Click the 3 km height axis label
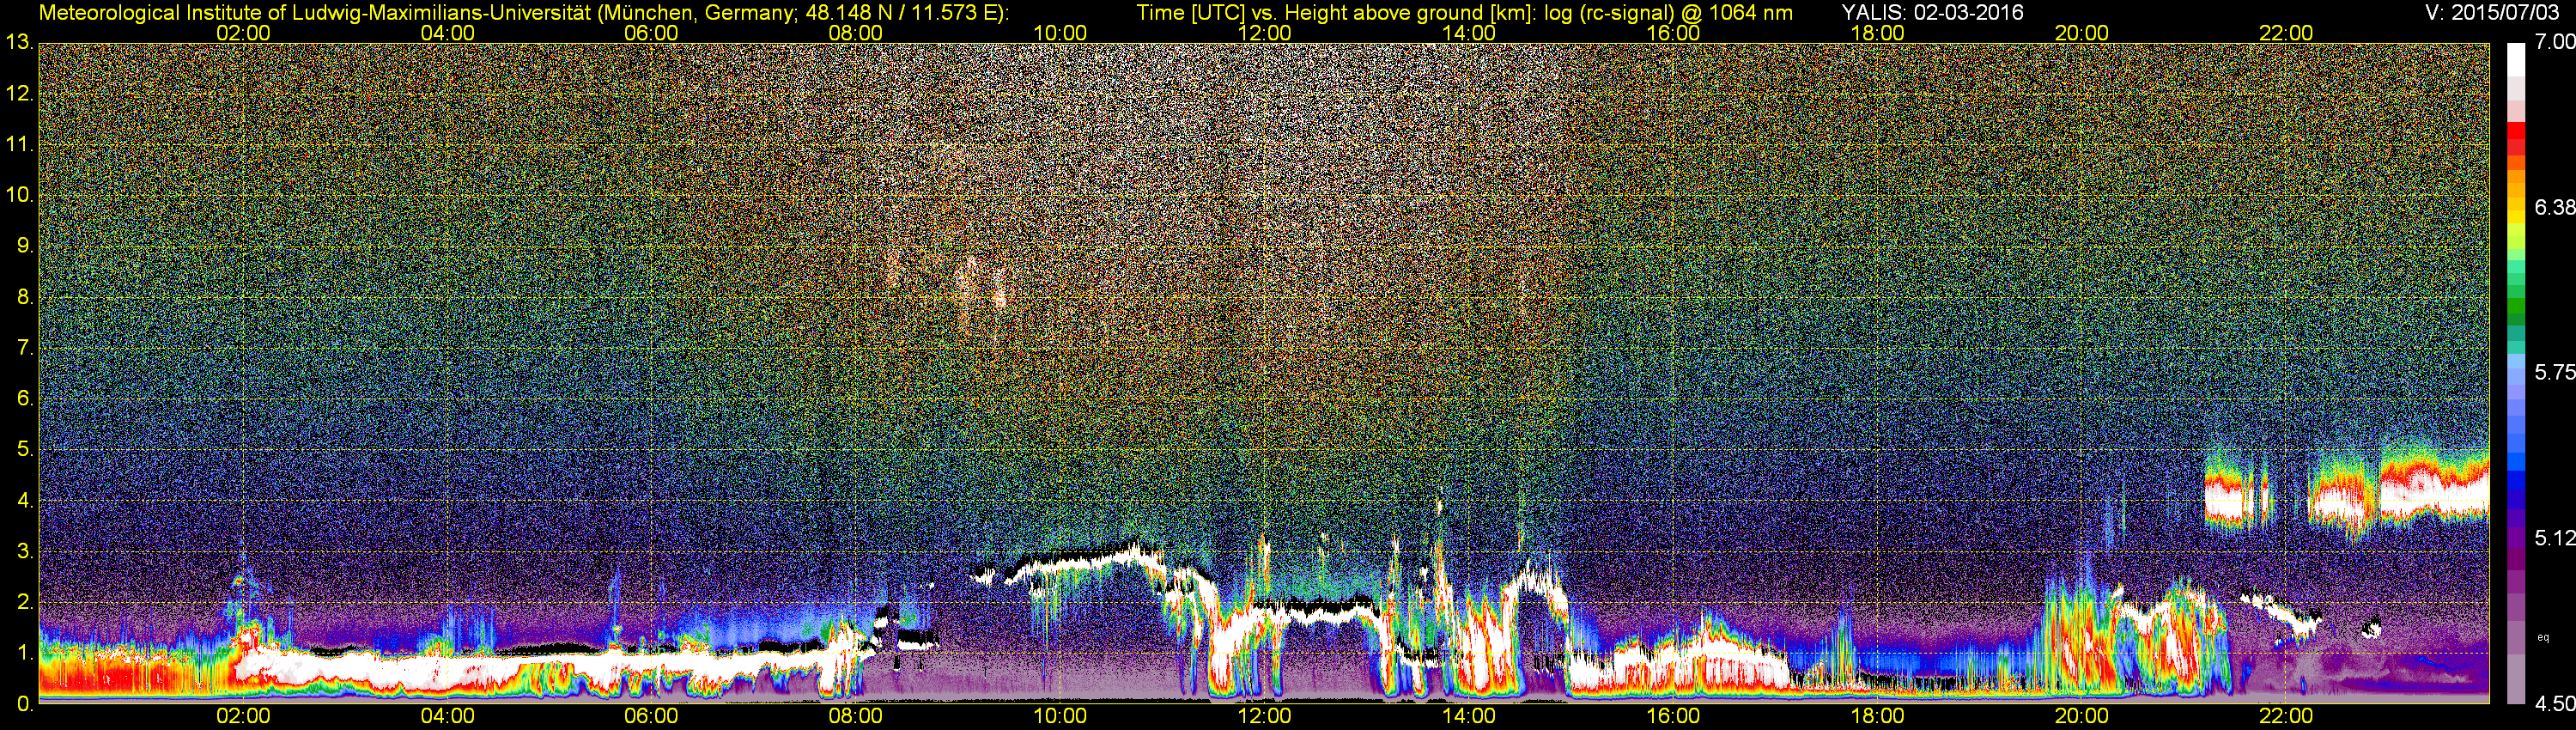The width and height of the screenshot is (2576, 730). 24,552
